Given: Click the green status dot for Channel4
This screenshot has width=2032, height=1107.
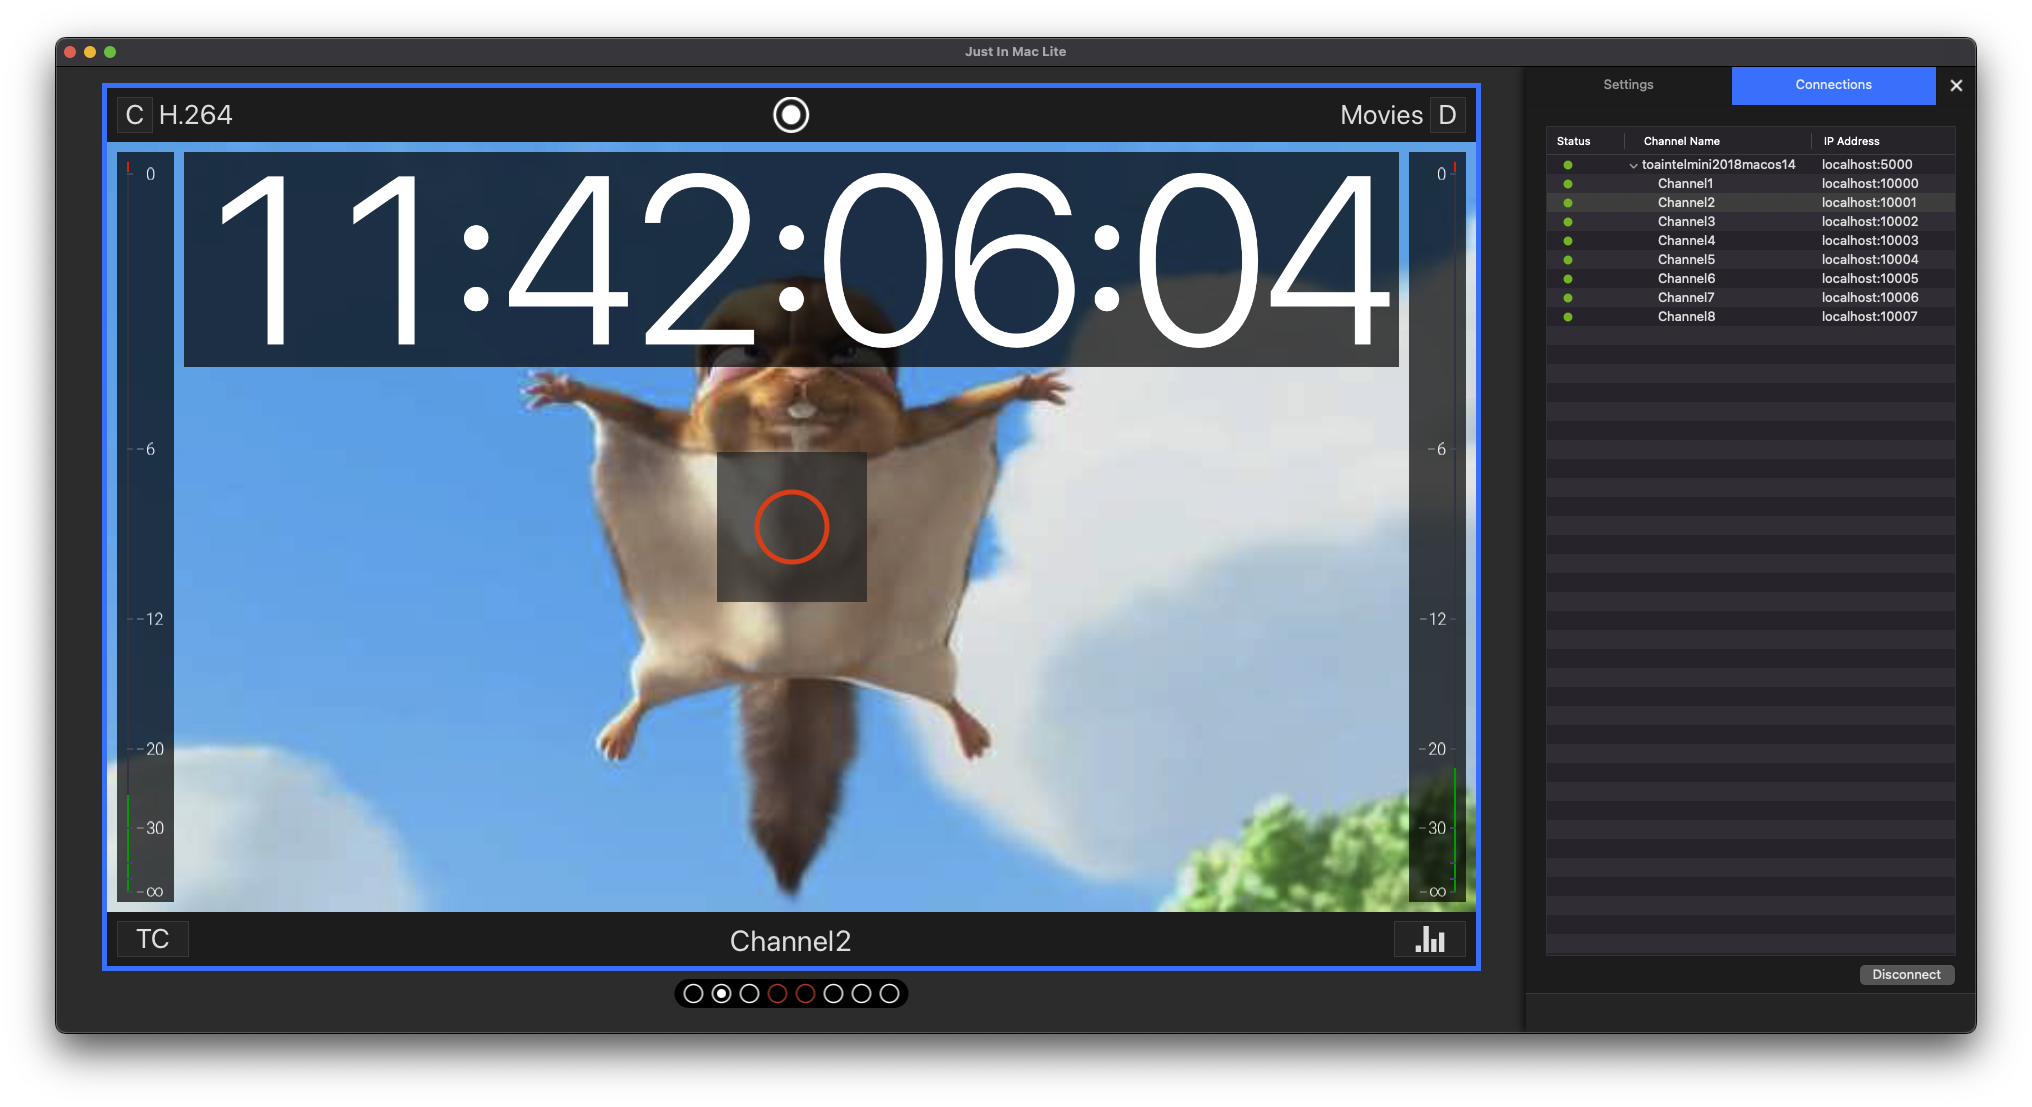Looking at the screenshot, I should pos(1568,241).
